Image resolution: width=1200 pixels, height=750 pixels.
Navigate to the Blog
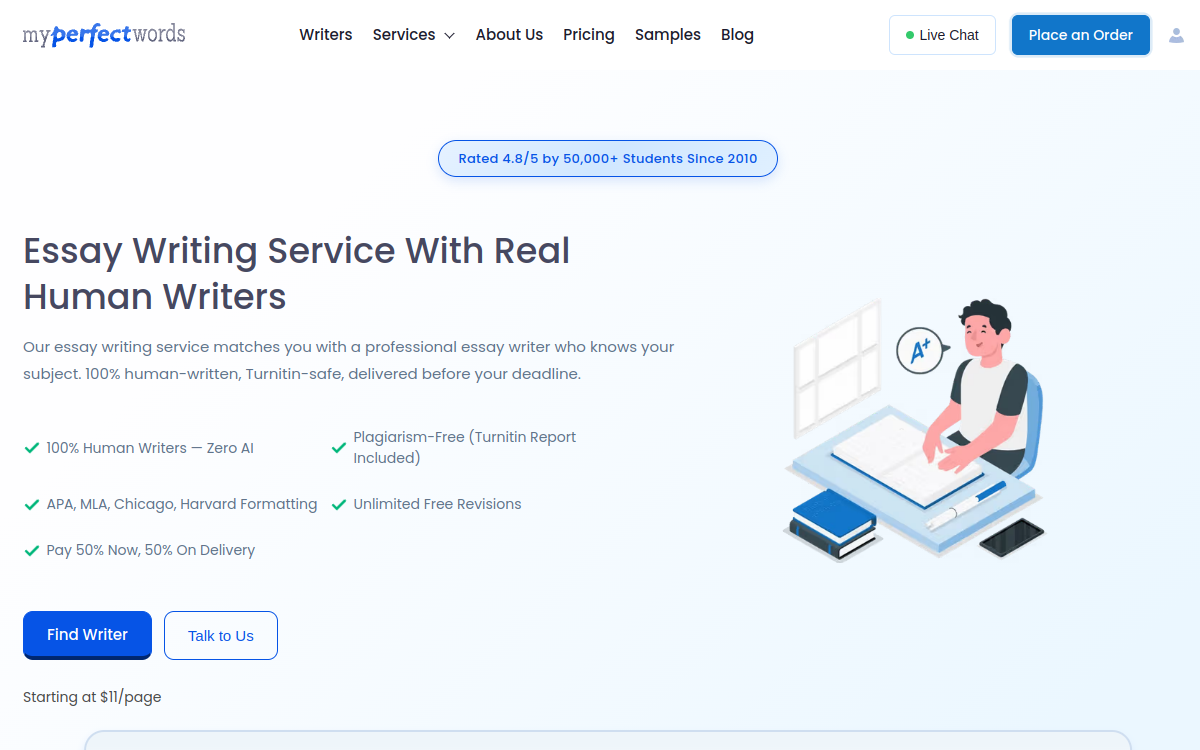pyautogui.click(x=737, y=35)
